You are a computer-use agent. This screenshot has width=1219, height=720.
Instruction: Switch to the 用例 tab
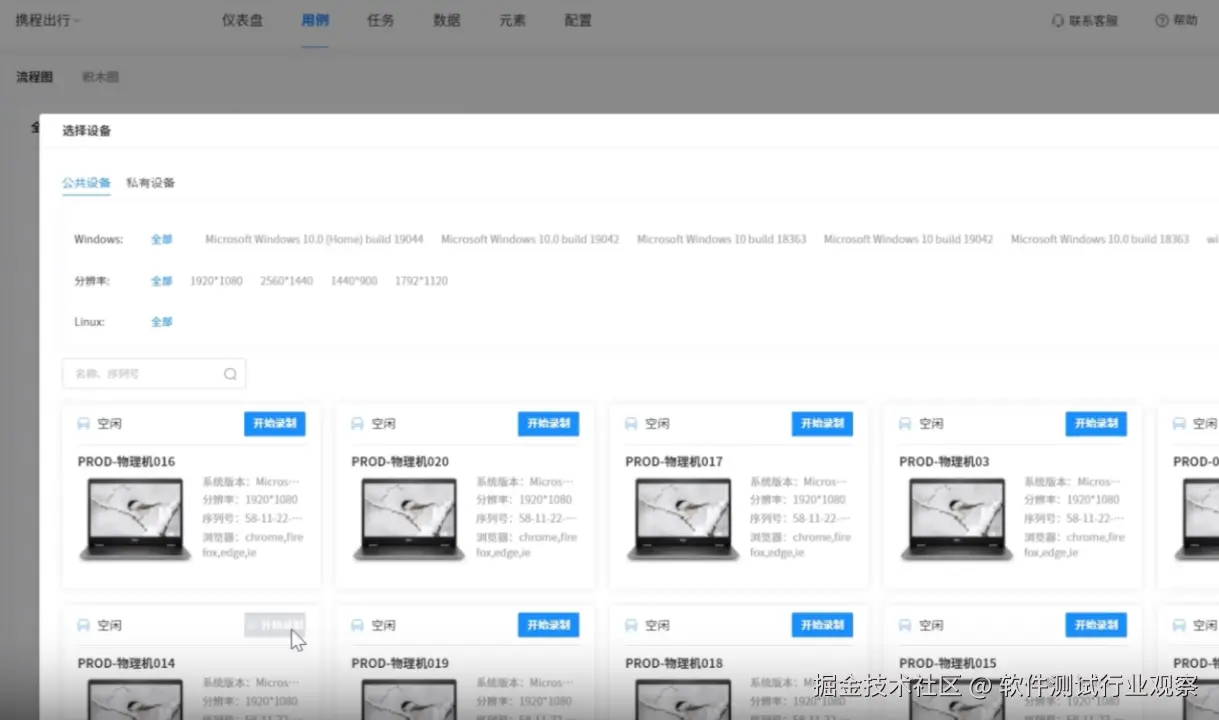[315, 20]
